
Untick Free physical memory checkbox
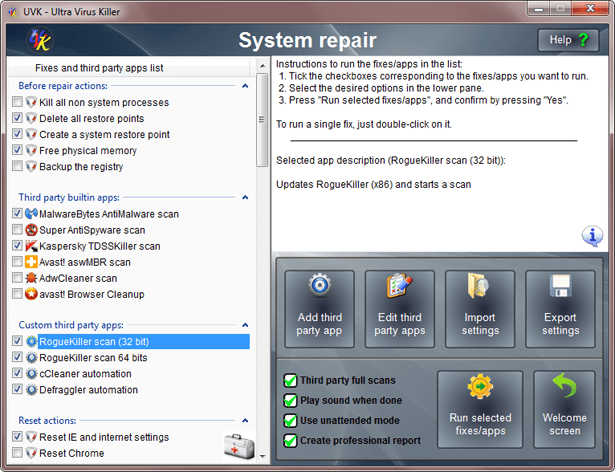pos(17,150)
